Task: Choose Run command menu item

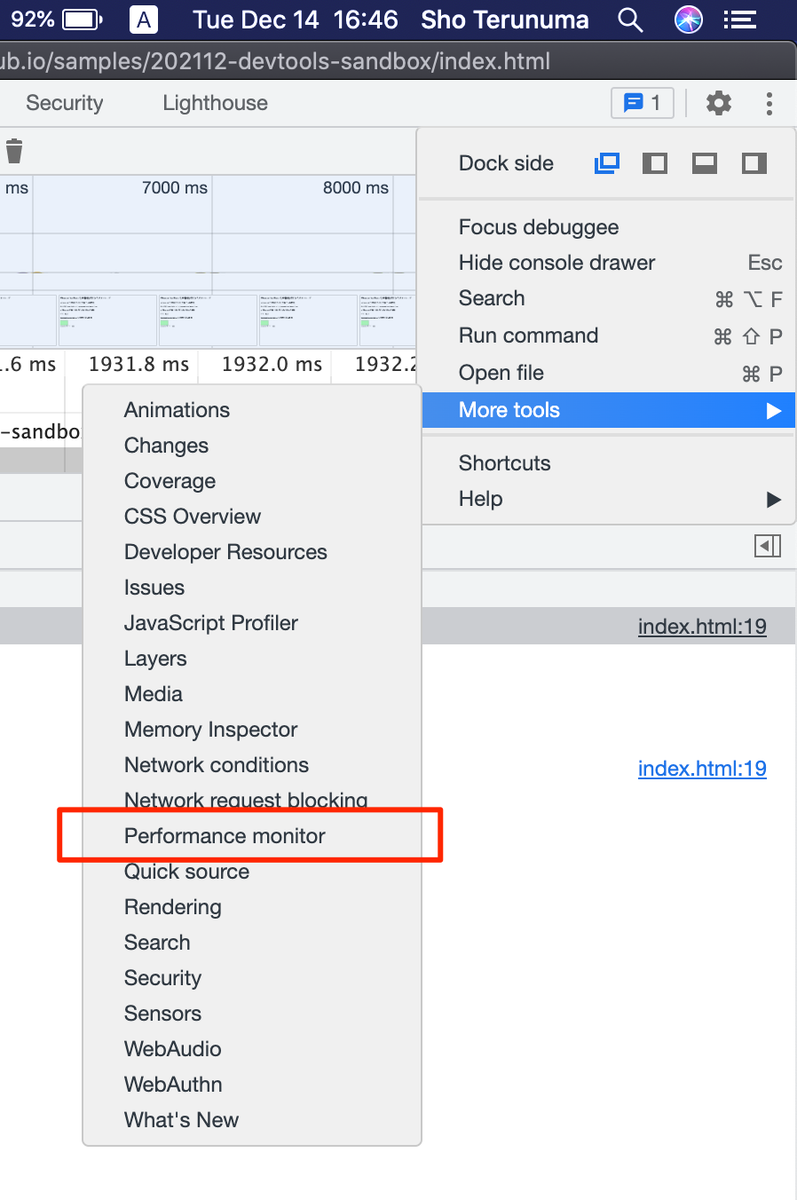Action: click(608, 336)
